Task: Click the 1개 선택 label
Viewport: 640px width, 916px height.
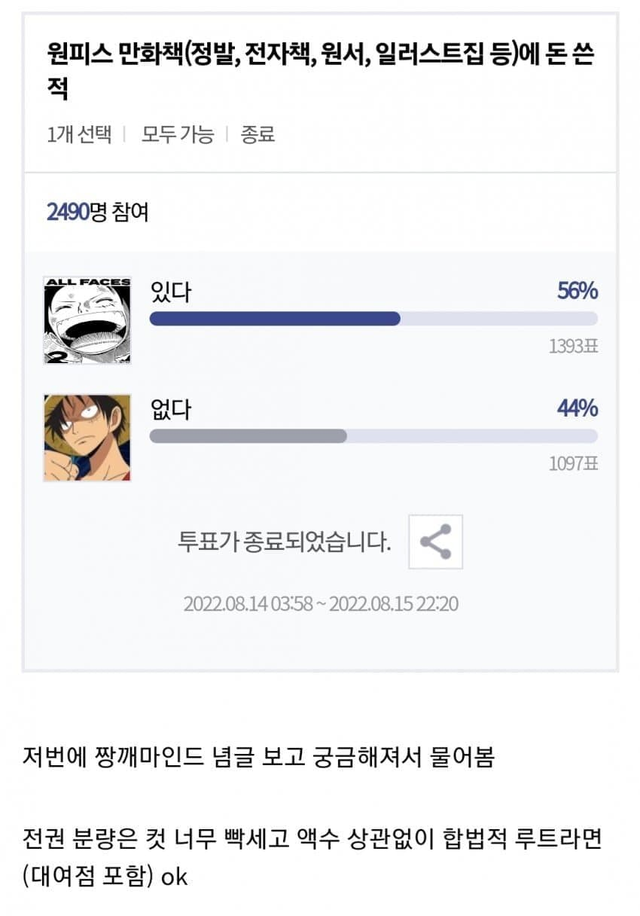Action: pyautogui.click(x=79, y=134)
